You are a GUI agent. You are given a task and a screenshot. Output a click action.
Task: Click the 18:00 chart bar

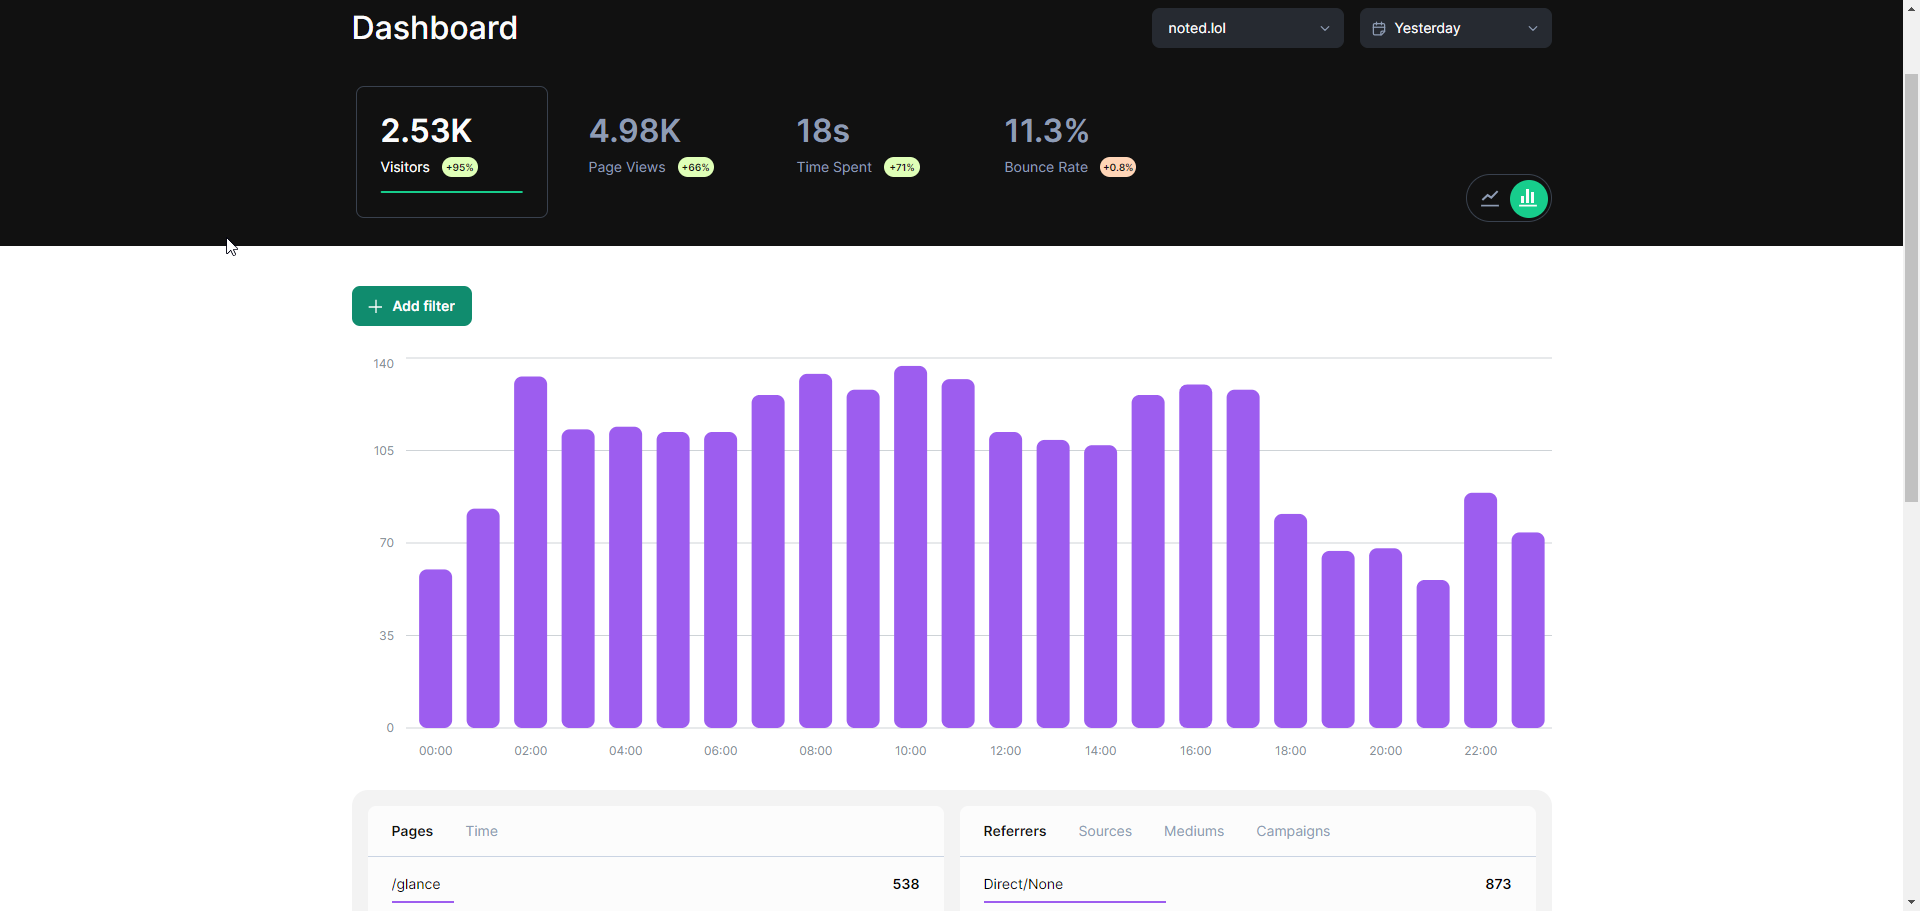click(1290, 621)
